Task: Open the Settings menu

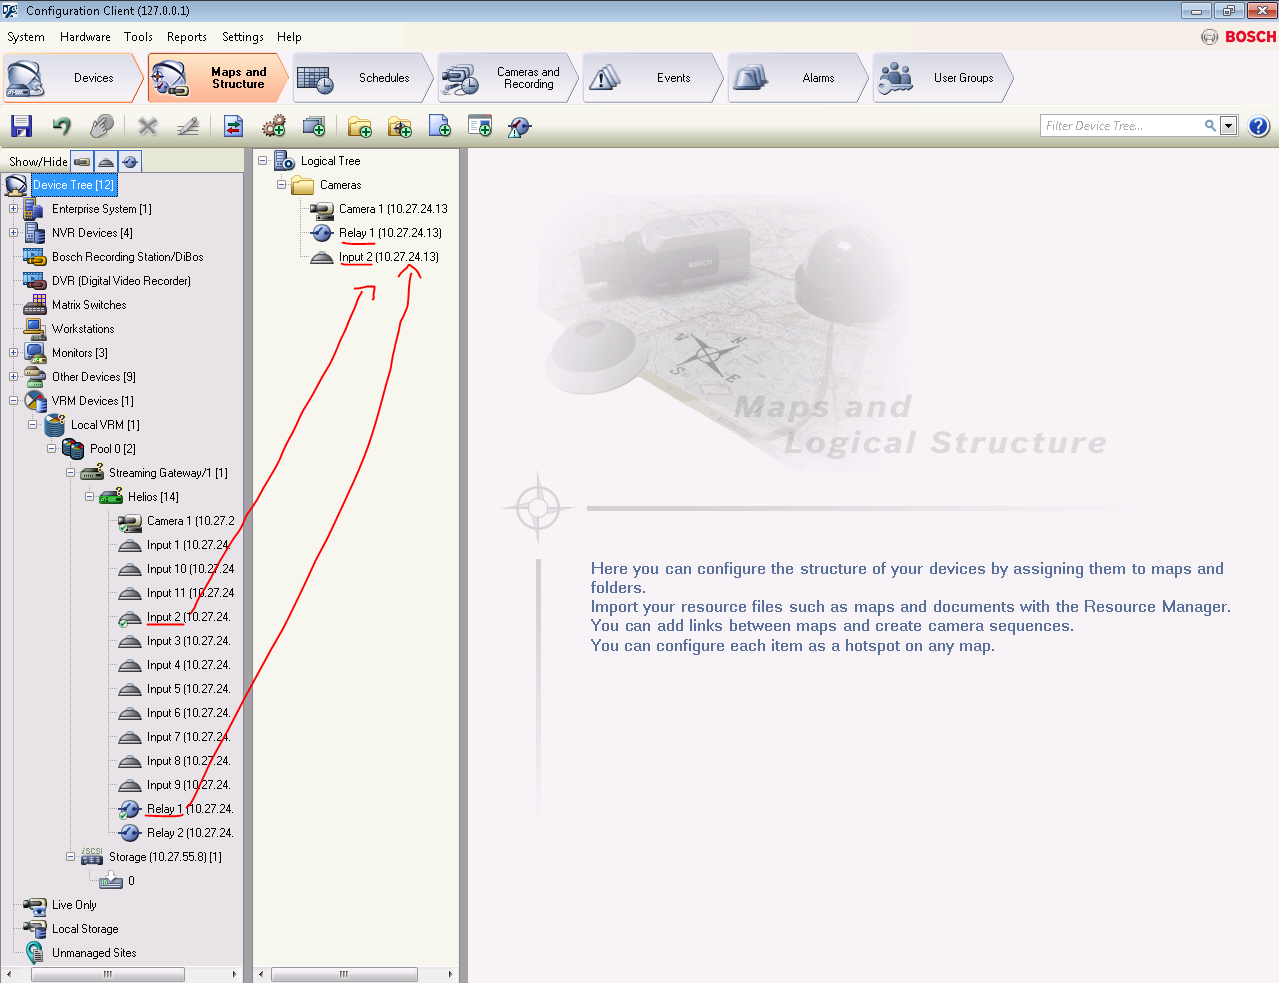Action: (242, 37)
